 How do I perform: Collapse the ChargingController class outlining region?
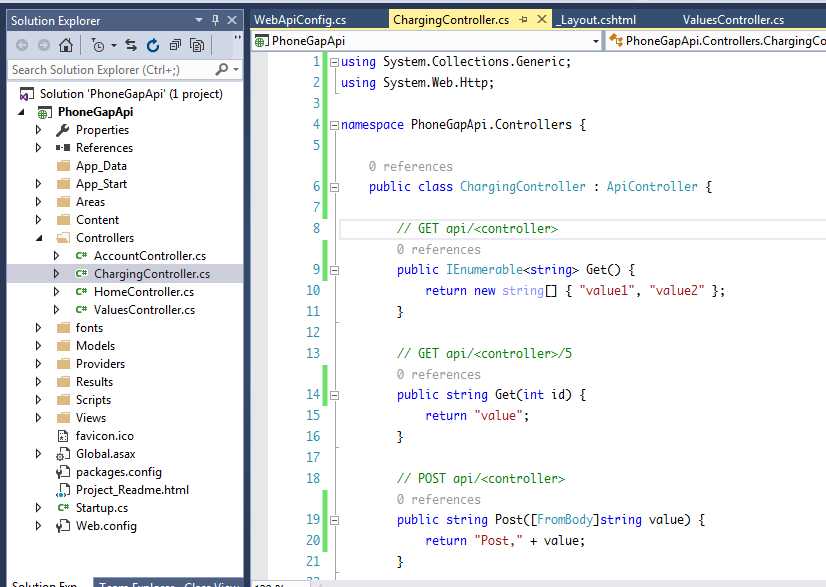click(x=334, y=187)
